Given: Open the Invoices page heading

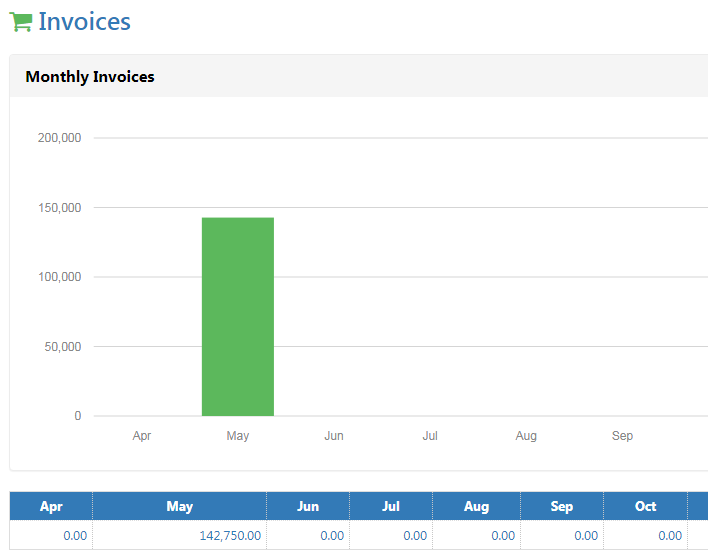Looking at the screenshot, I should click(84, 22).
